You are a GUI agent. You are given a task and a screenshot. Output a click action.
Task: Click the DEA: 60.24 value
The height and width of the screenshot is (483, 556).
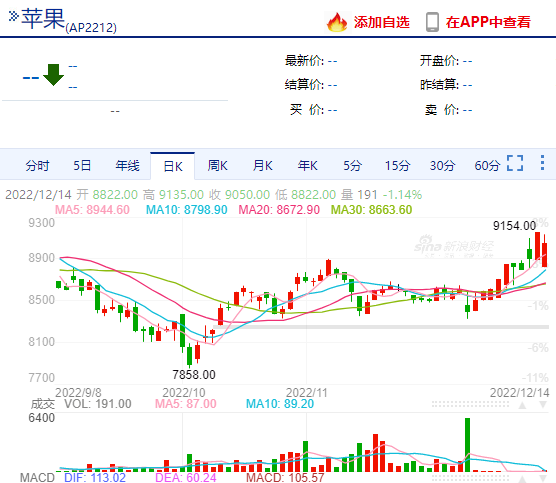pos(185,477)
